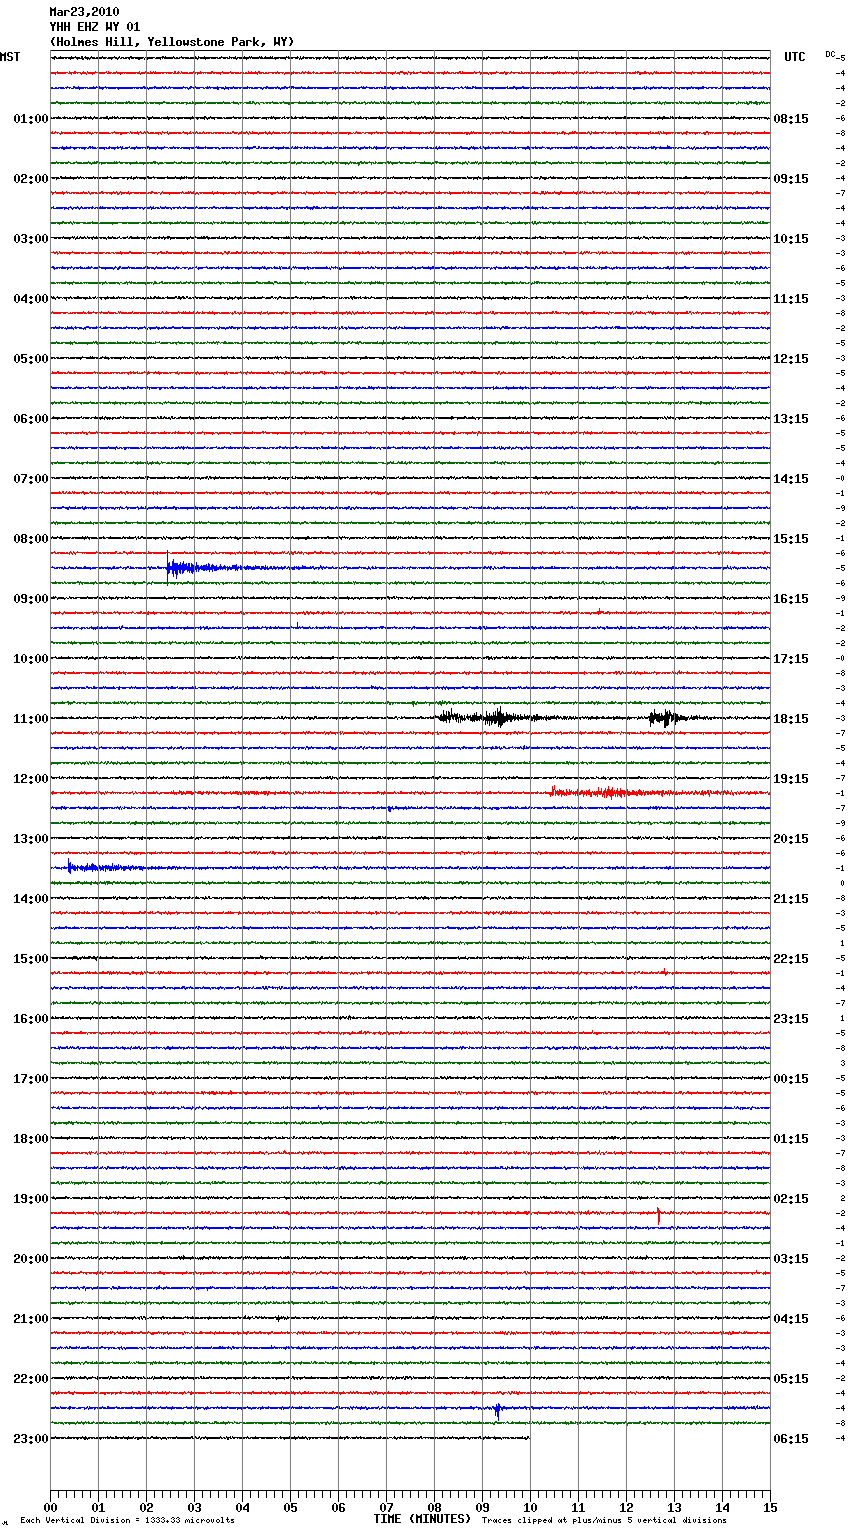Screen dimensions: 850x1534
Task: Click the 08:15 UTC time label
Action: [791, 119]
